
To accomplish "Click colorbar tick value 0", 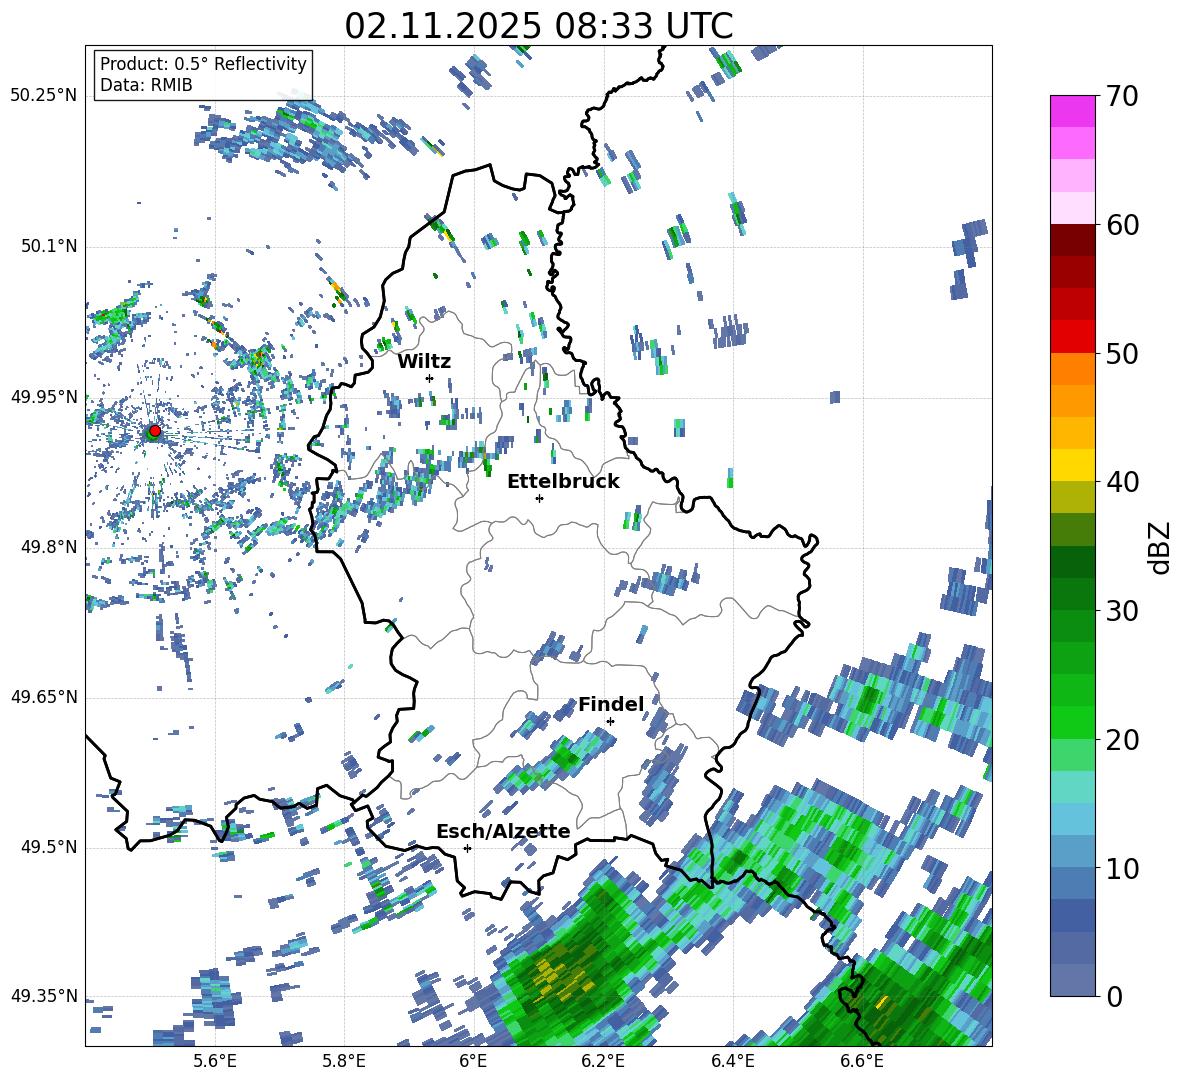I will pos(1114,997).
